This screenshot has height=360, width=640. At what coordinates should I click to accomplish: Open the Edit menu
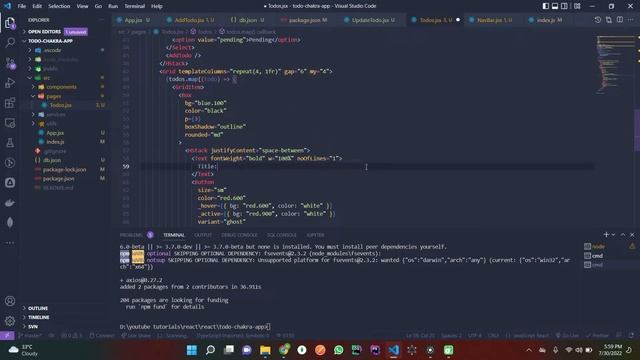[37, 6]
